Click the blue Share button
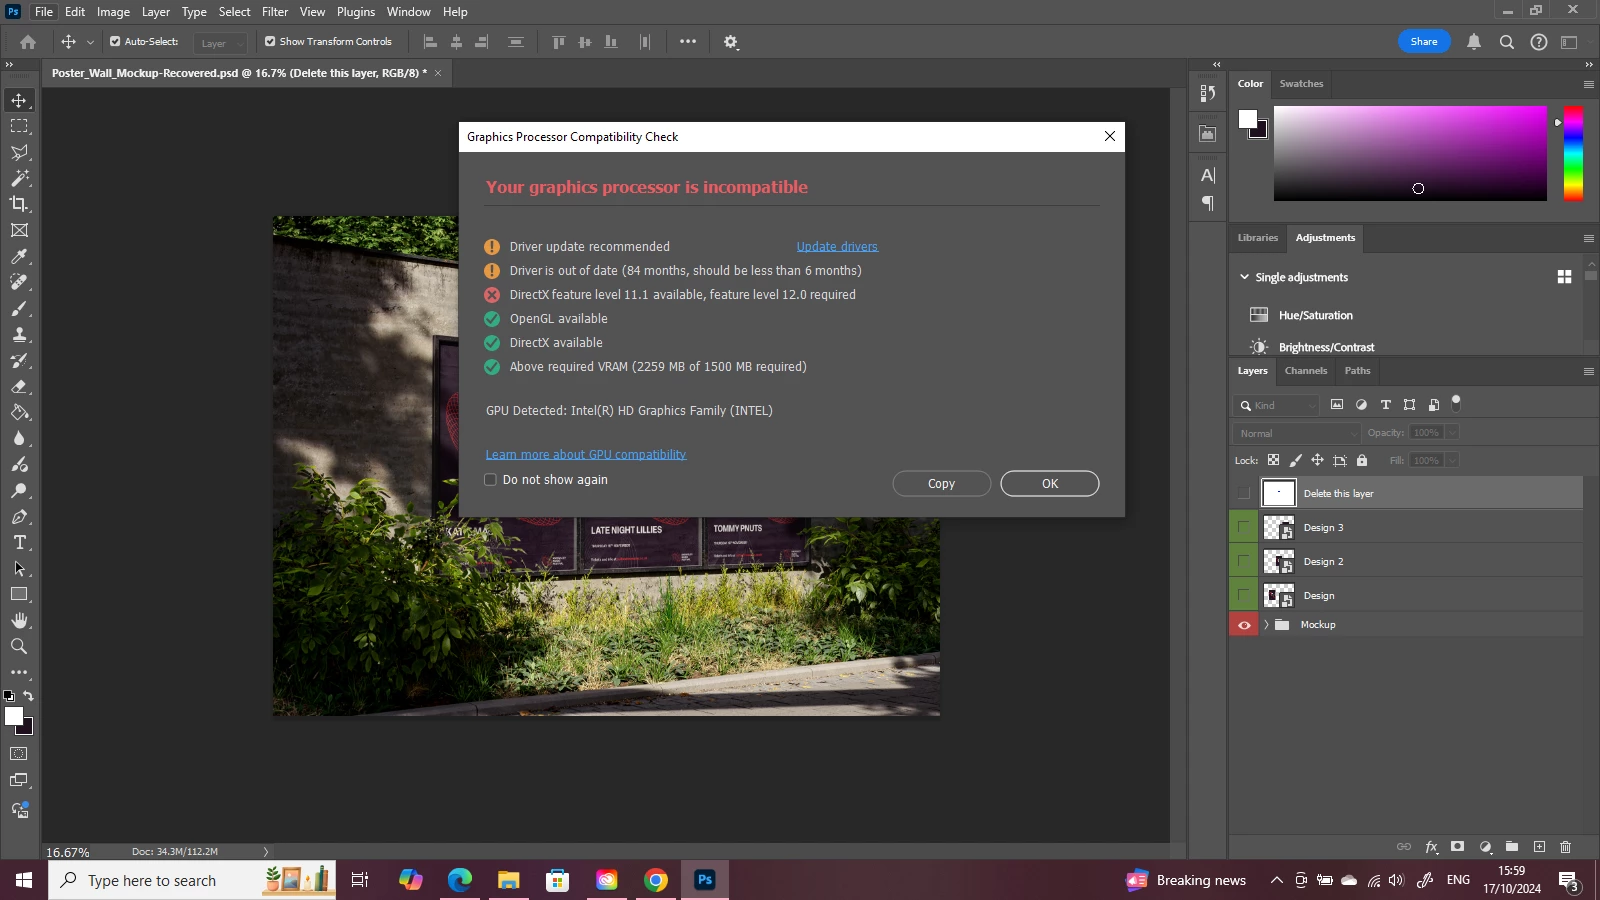Screen dimensions: 1600x900 point(1424,42)
